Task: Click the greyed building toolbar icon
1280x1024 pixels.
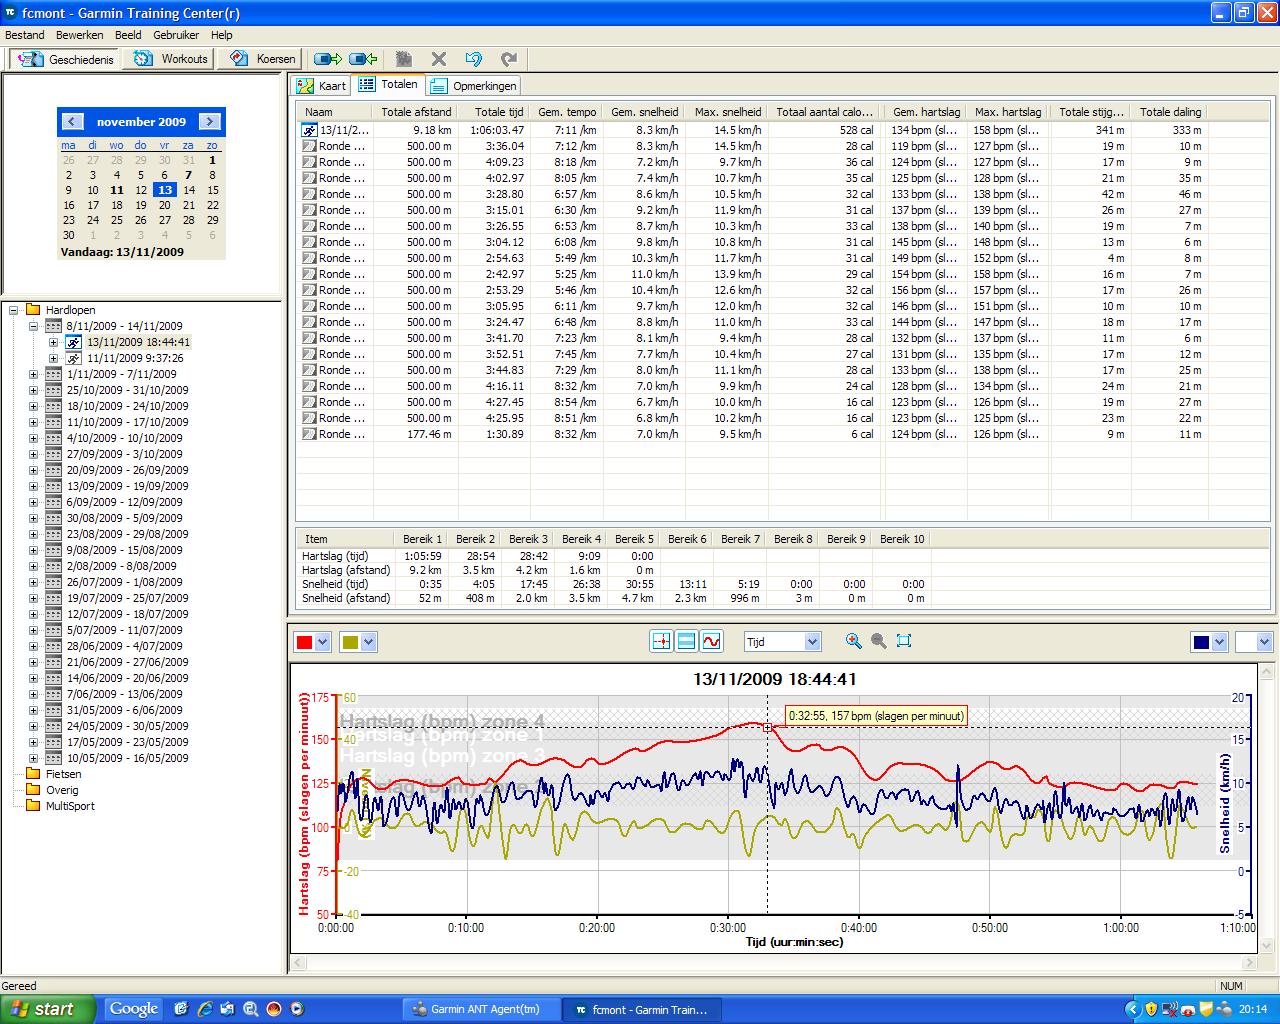Action: point(404,59)
